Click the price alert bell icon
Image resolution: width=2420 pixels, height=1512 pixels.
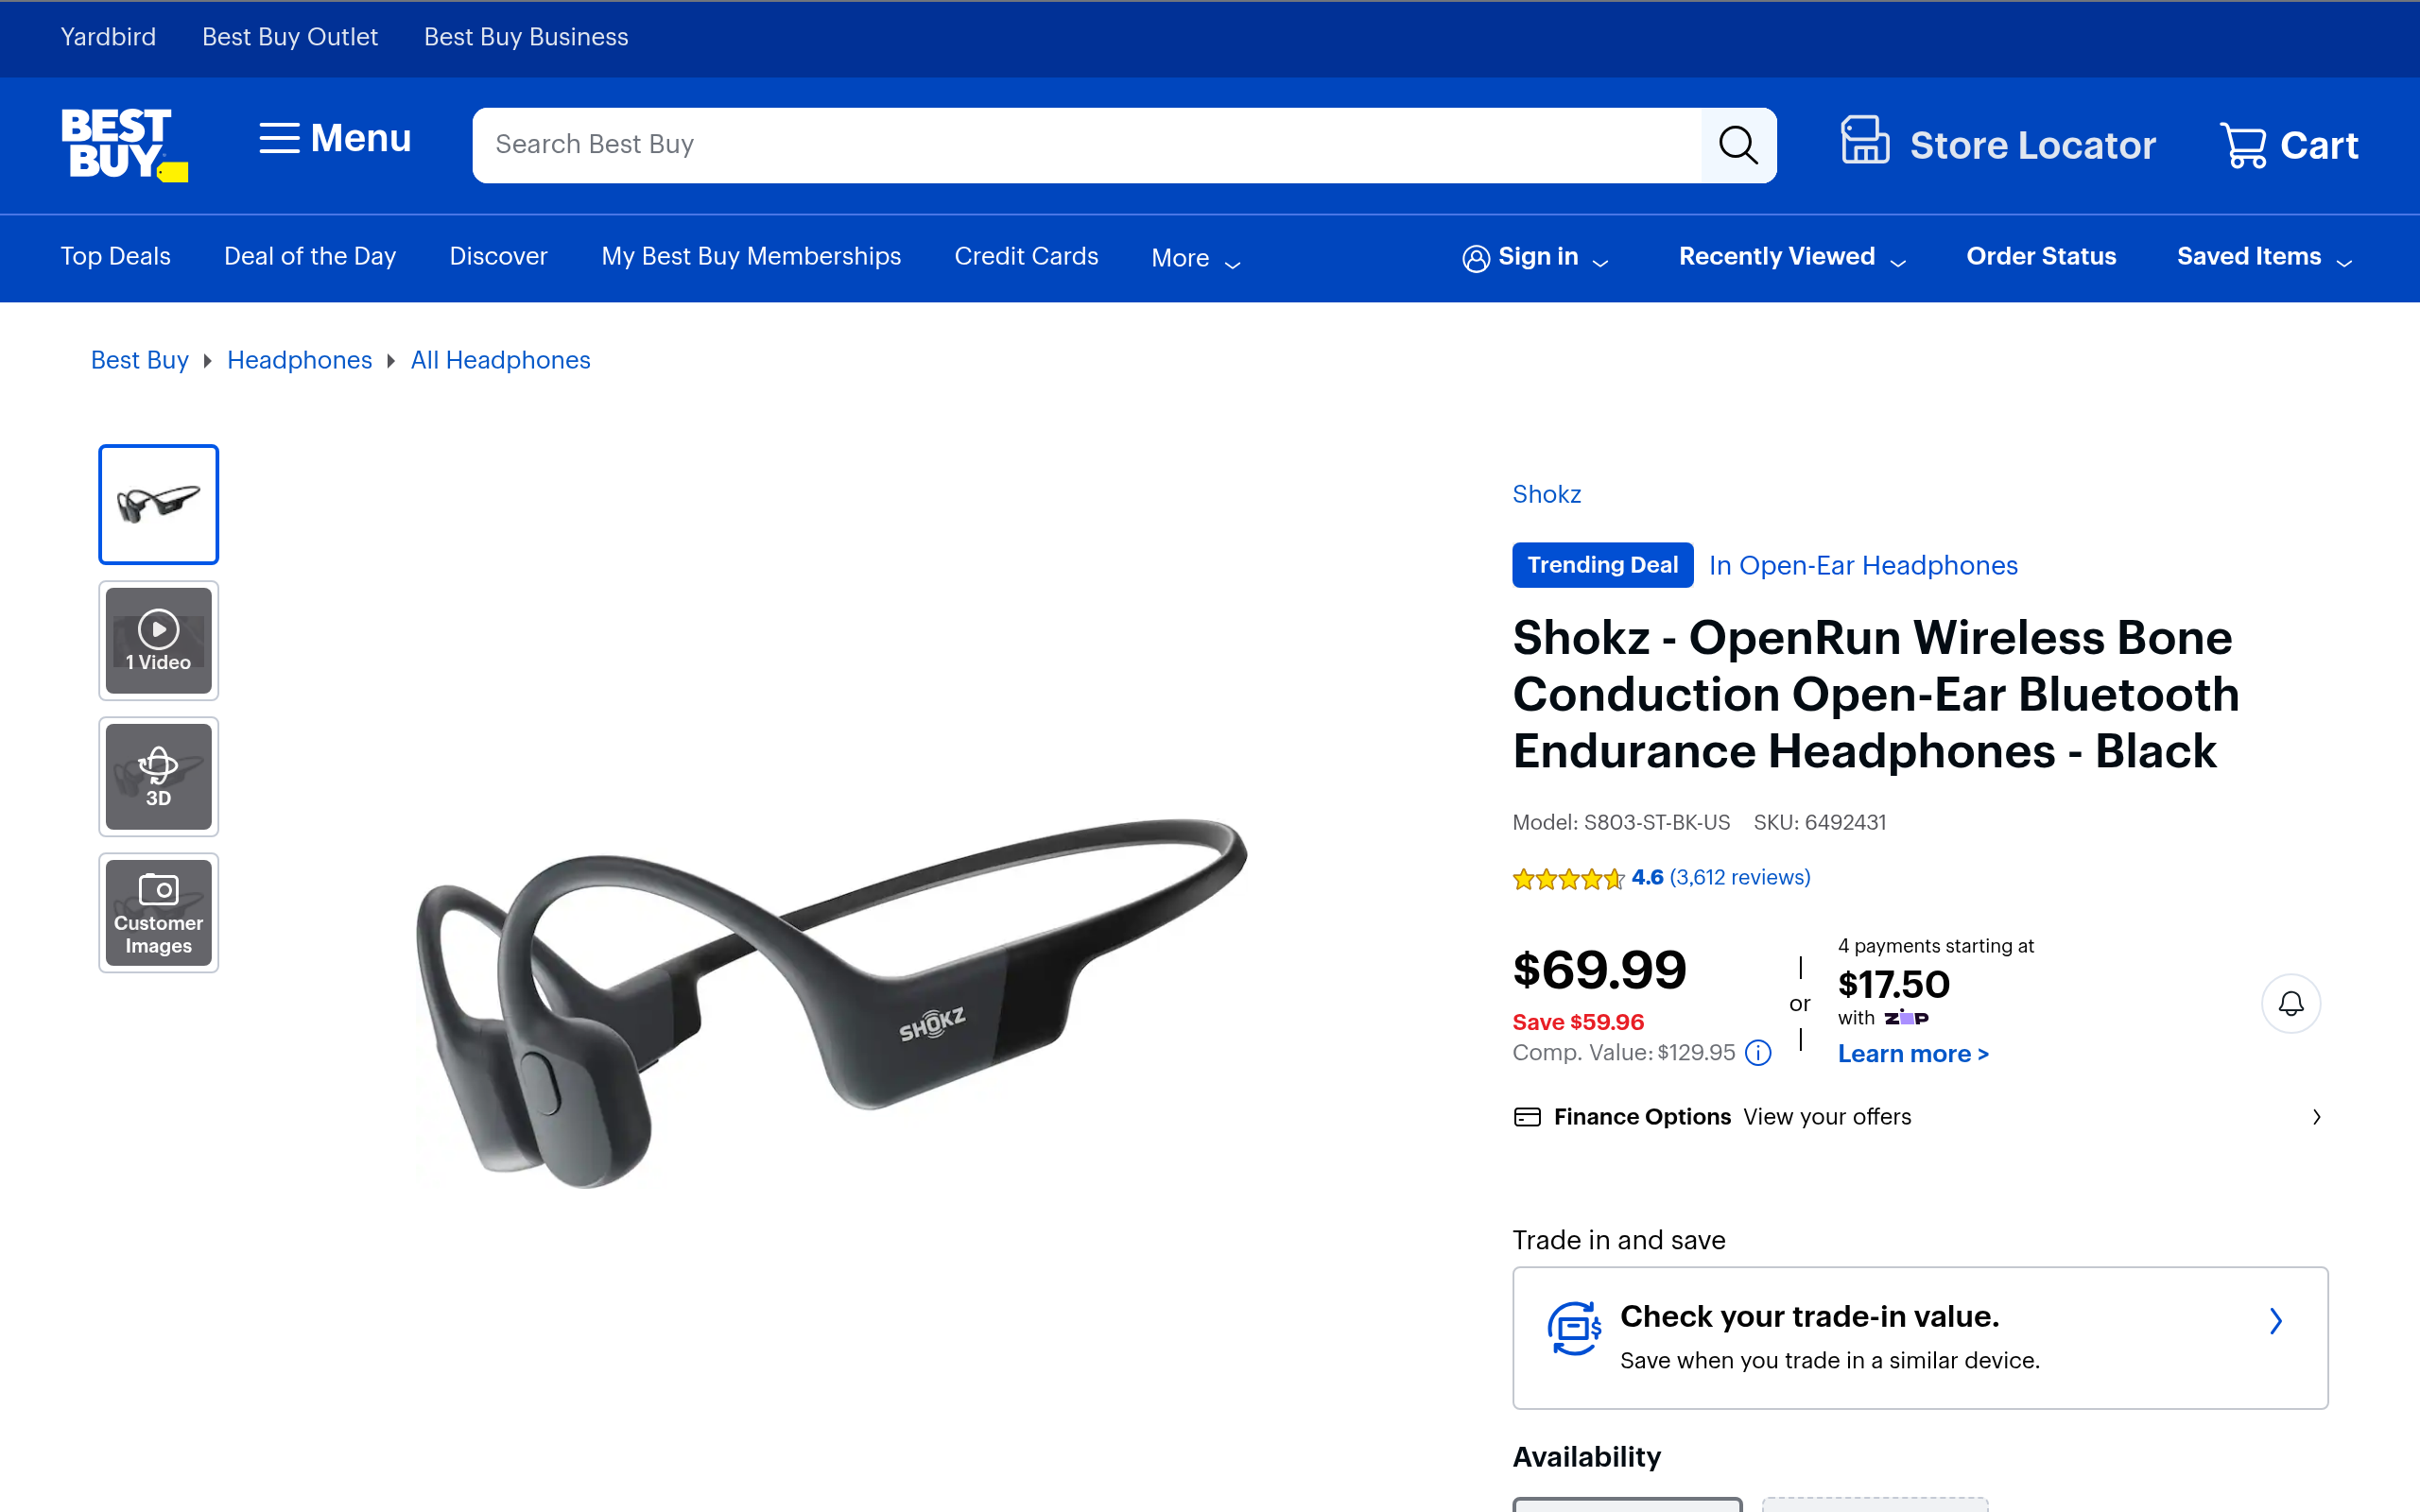point(2290,1003)
